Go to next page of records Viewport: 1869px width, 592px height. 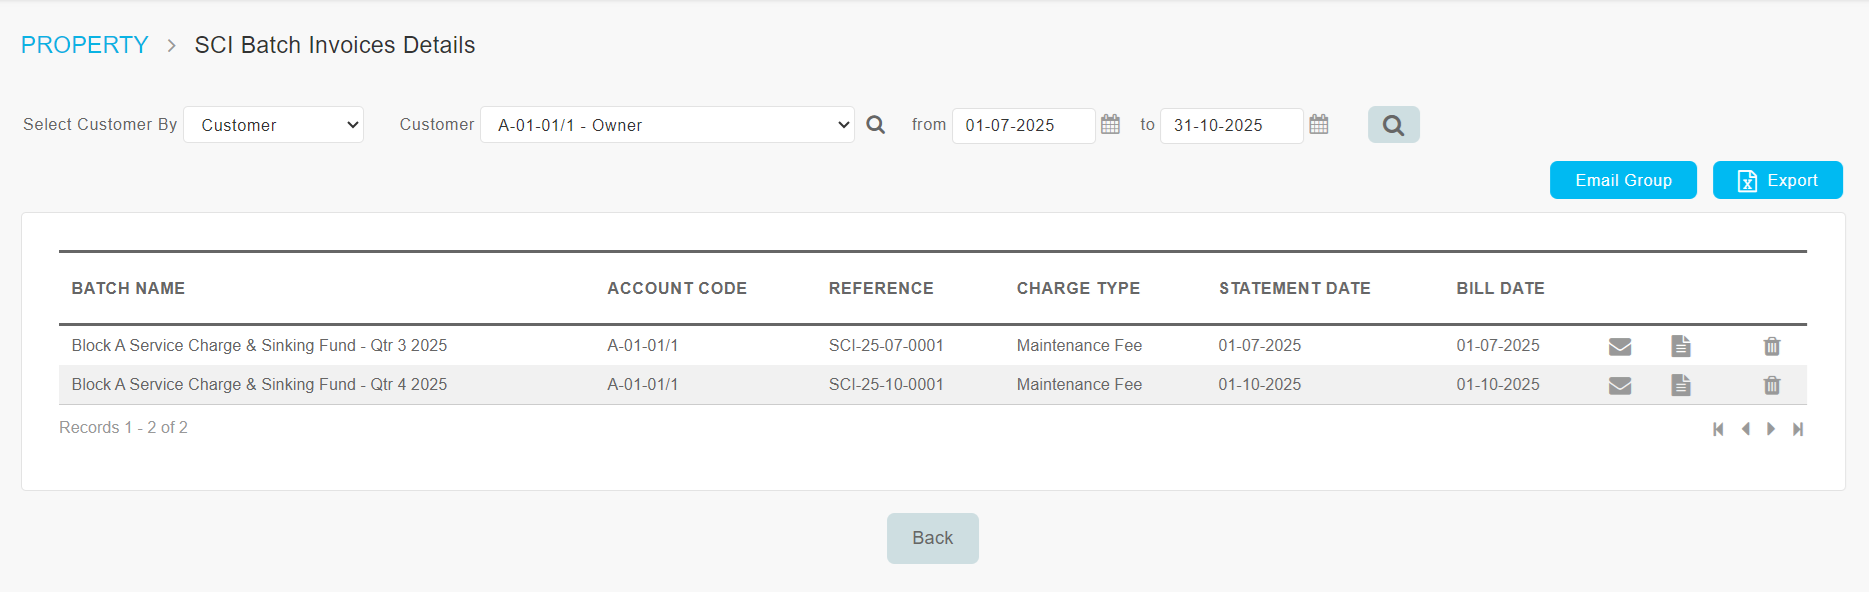pyautogui.click(x=1771, y=429)
